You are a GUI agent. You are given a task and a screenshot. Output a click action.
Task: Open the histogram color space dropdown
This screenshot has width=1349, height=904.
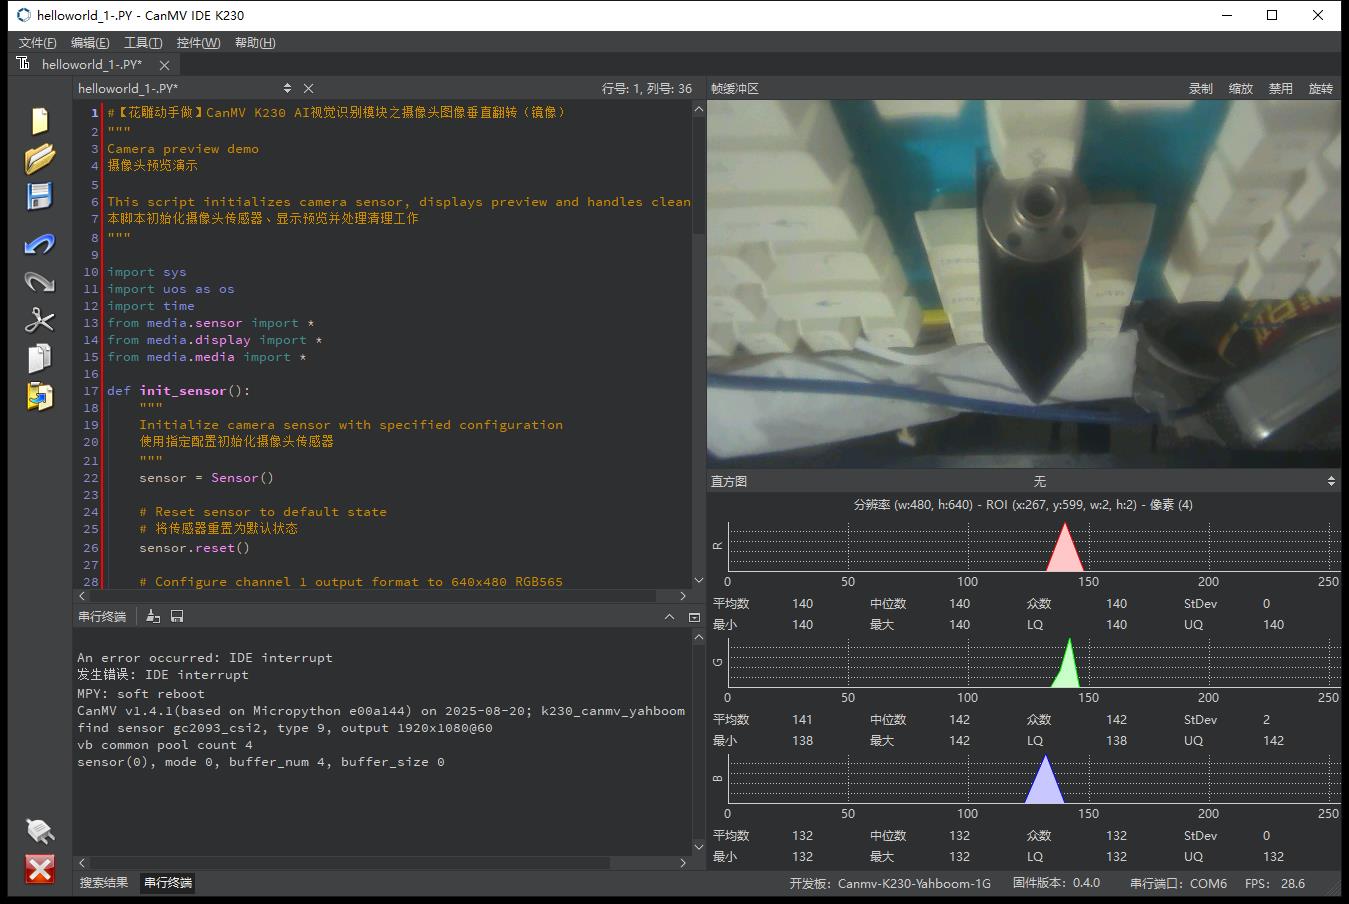pyautogui.click(x=1040, y=481)
